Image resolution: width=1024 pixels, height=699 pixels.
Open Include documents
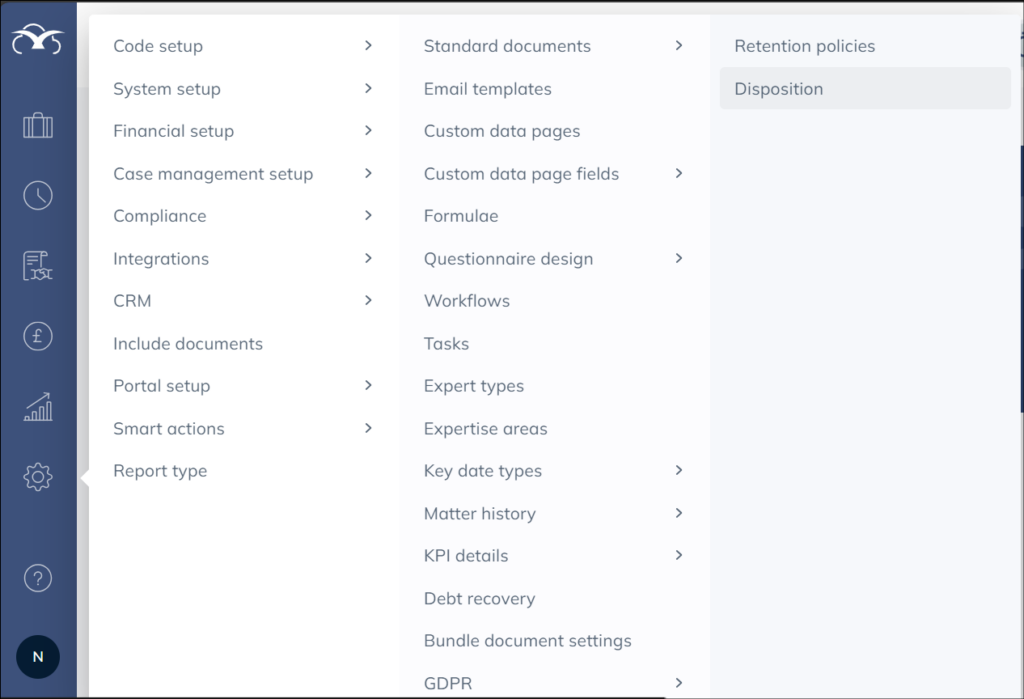pos(188,344)
